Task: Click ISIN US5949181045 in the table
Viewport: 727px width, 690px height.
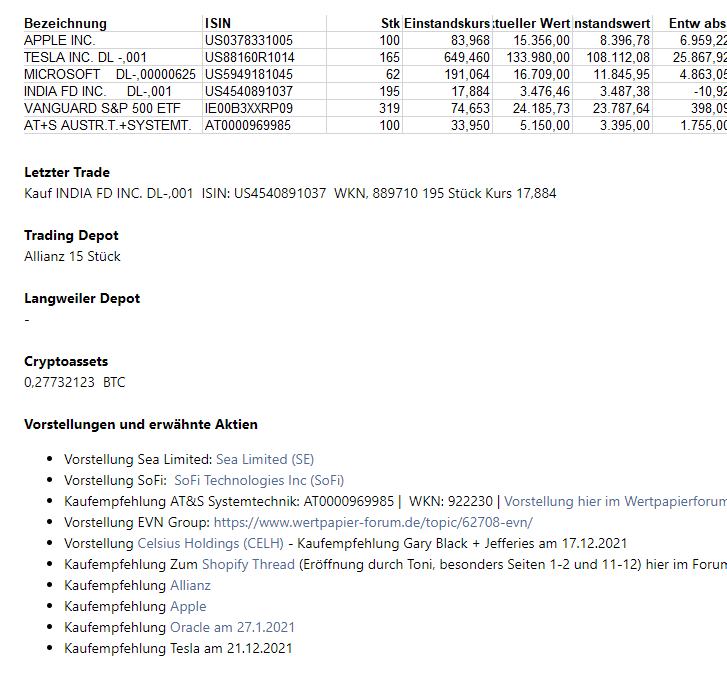Action: coord(249,74)
